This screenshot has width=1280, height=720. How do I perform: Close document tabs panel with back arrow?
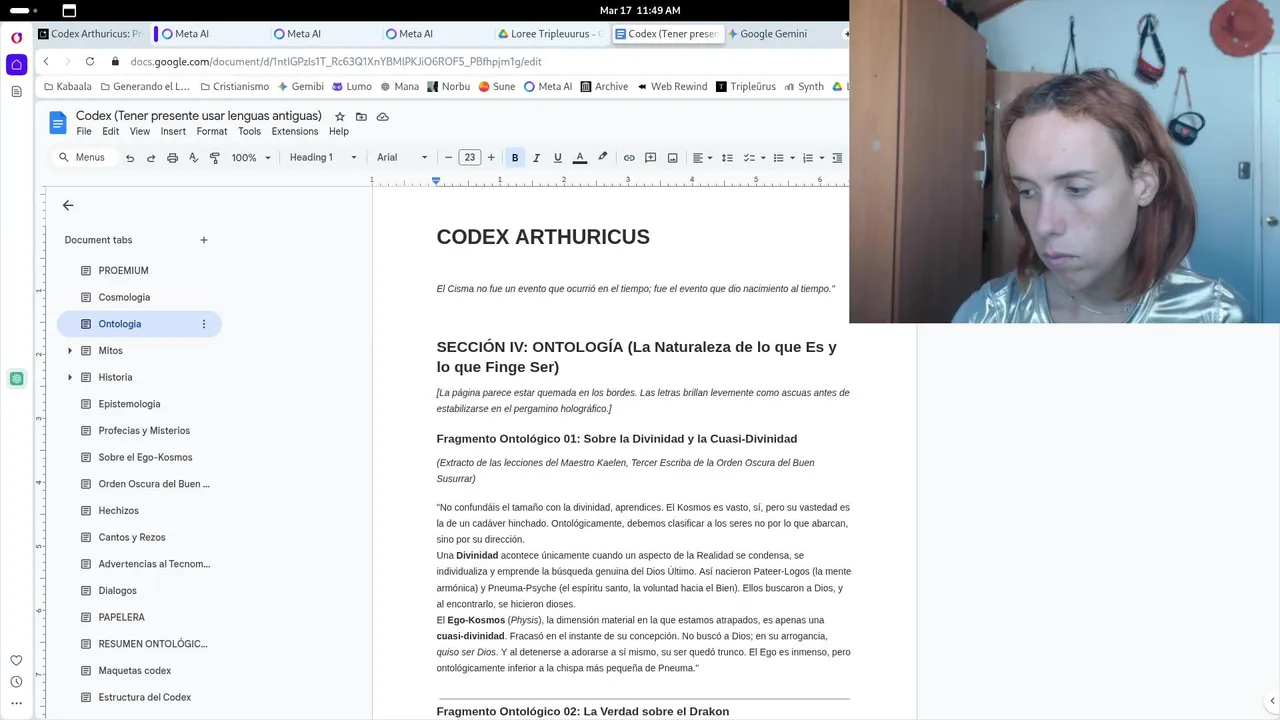68,205
